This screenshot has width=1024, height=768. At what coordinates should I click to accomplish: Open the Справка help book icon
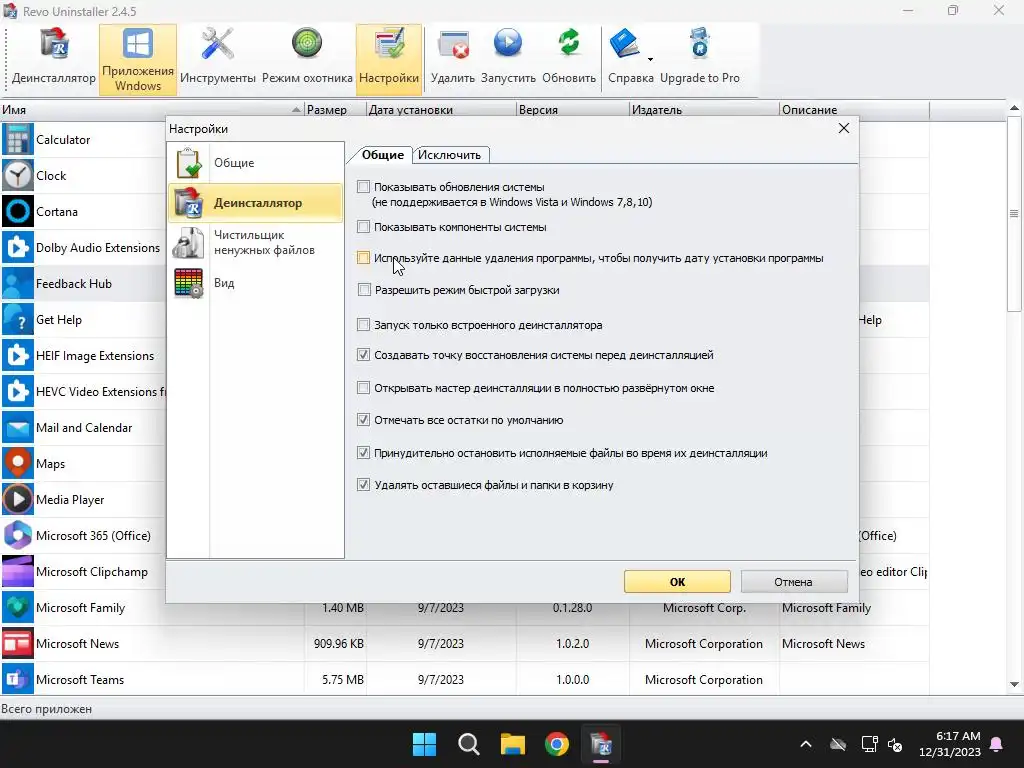[x=624, y=44]
